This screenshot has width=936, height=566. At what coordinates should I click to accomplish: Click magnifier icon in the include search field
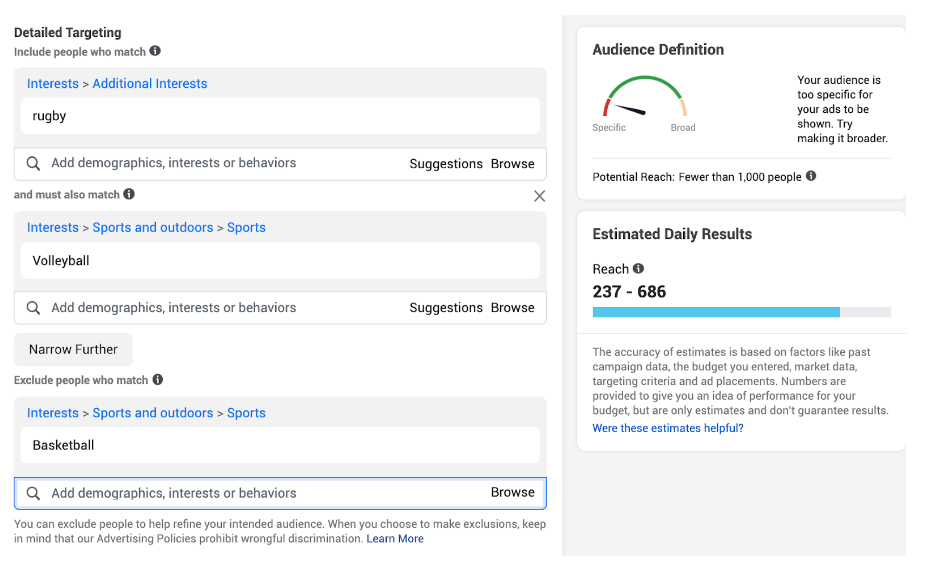pos(34,163)
